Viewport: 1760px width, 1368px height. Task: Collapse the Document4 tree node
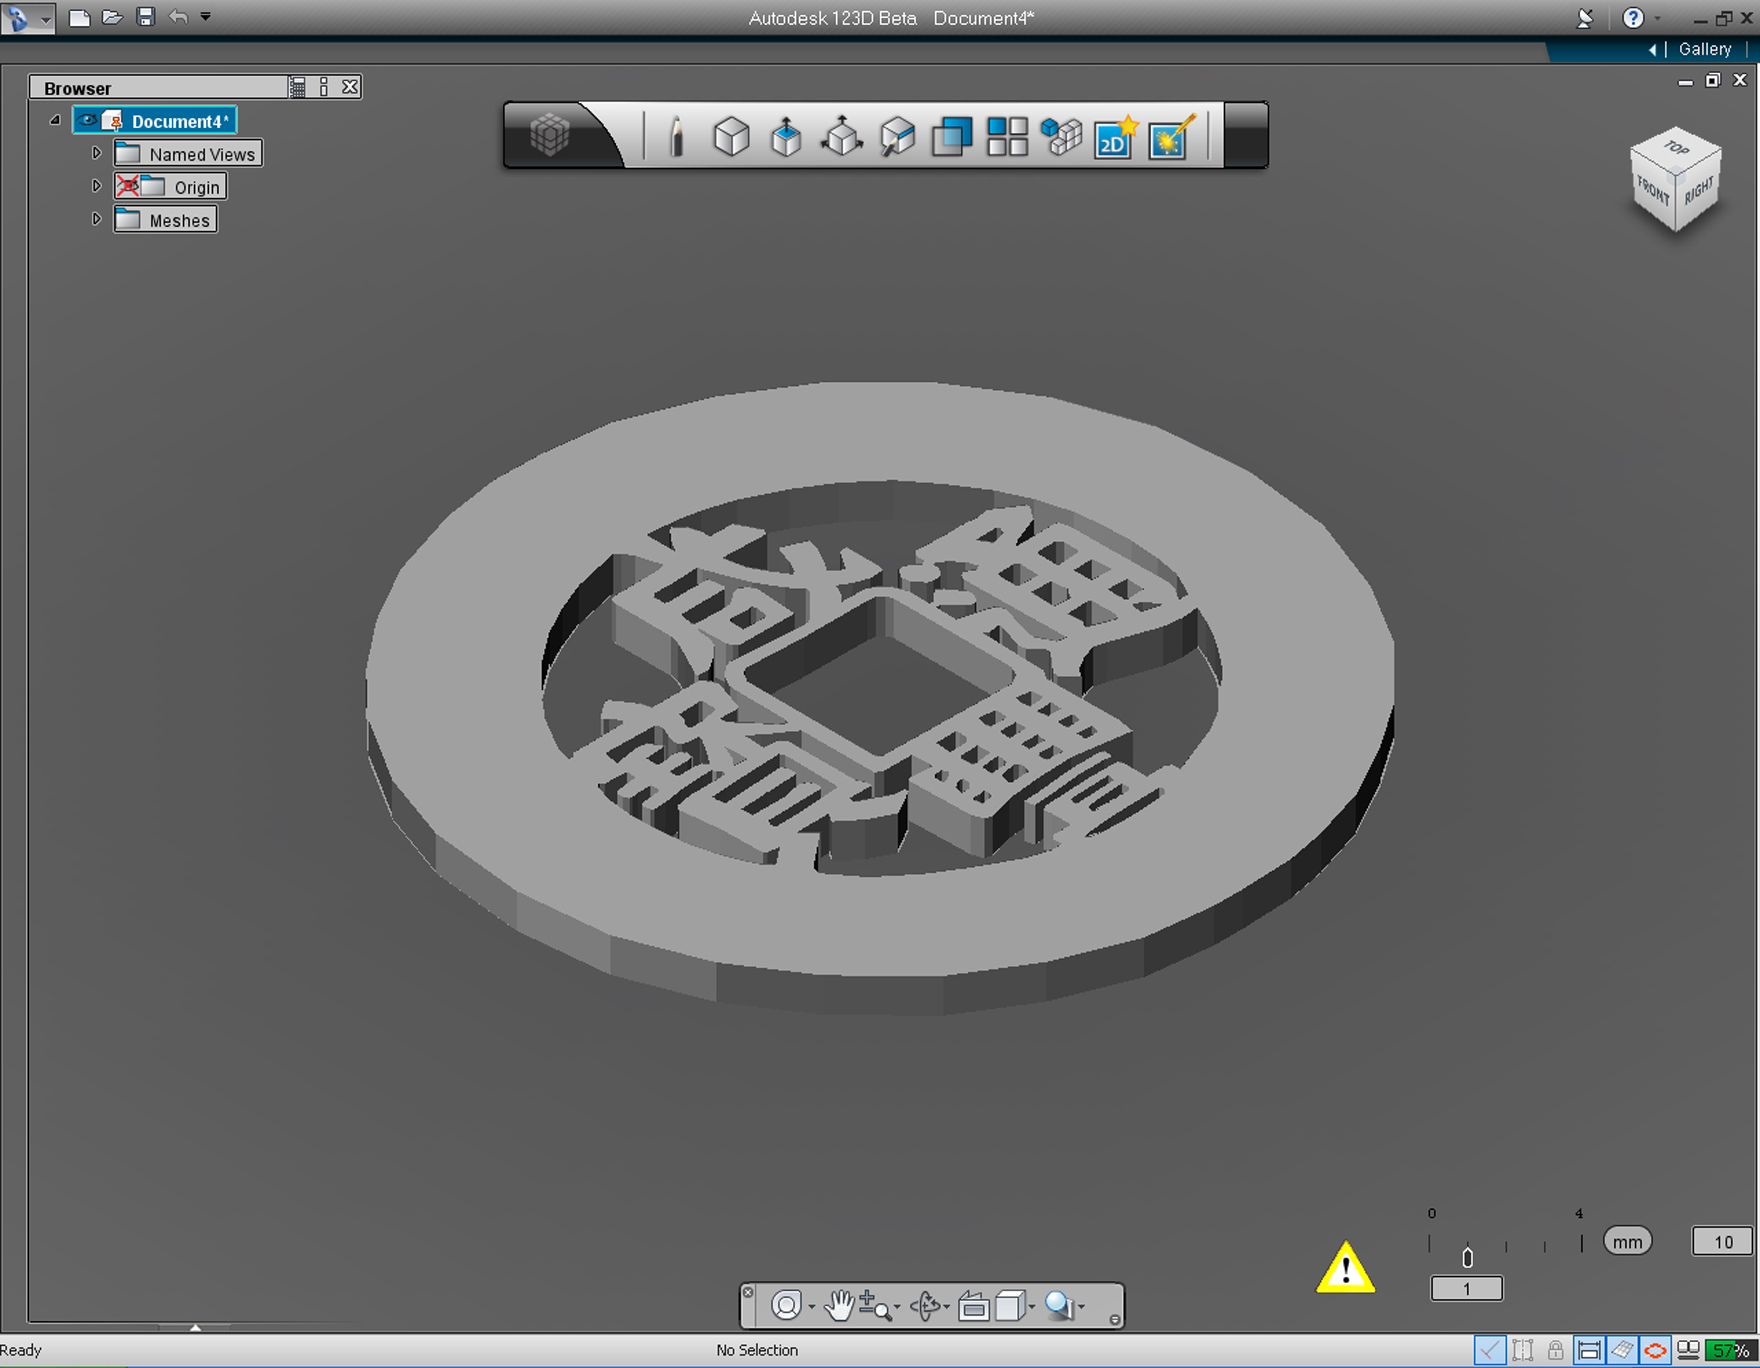55,121
